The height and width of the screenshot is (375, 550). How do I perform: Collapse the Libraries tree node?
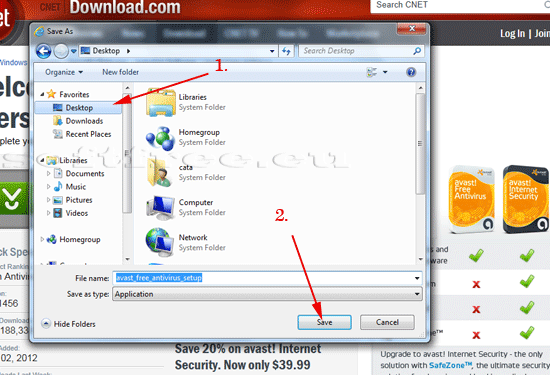tap(42, 160)
